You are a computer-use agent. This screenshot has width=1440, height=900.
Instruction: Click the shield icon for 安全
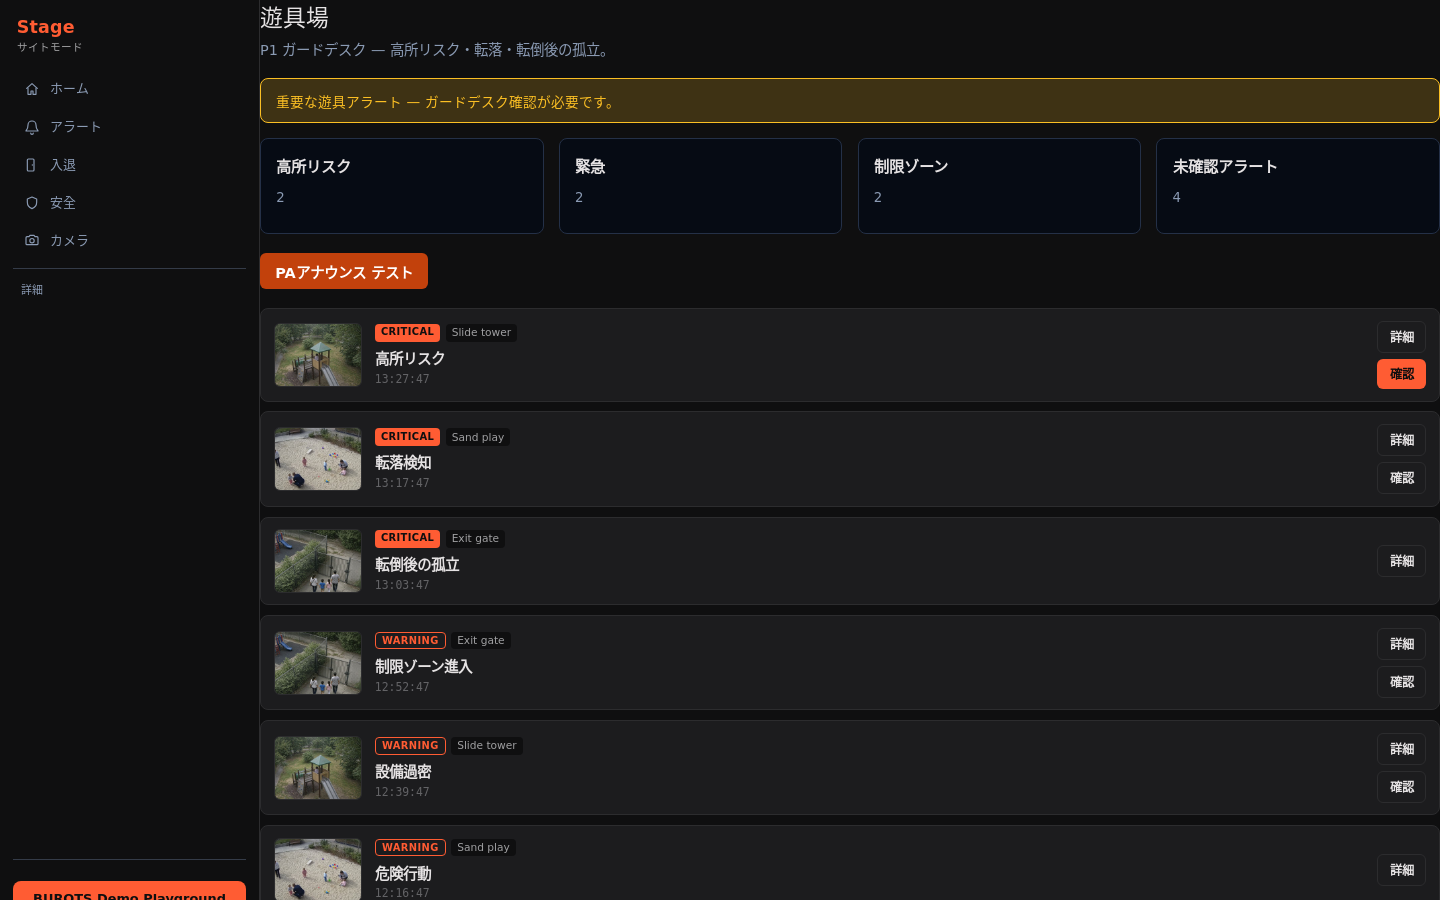pyautogui.click(x=32, y=203)
